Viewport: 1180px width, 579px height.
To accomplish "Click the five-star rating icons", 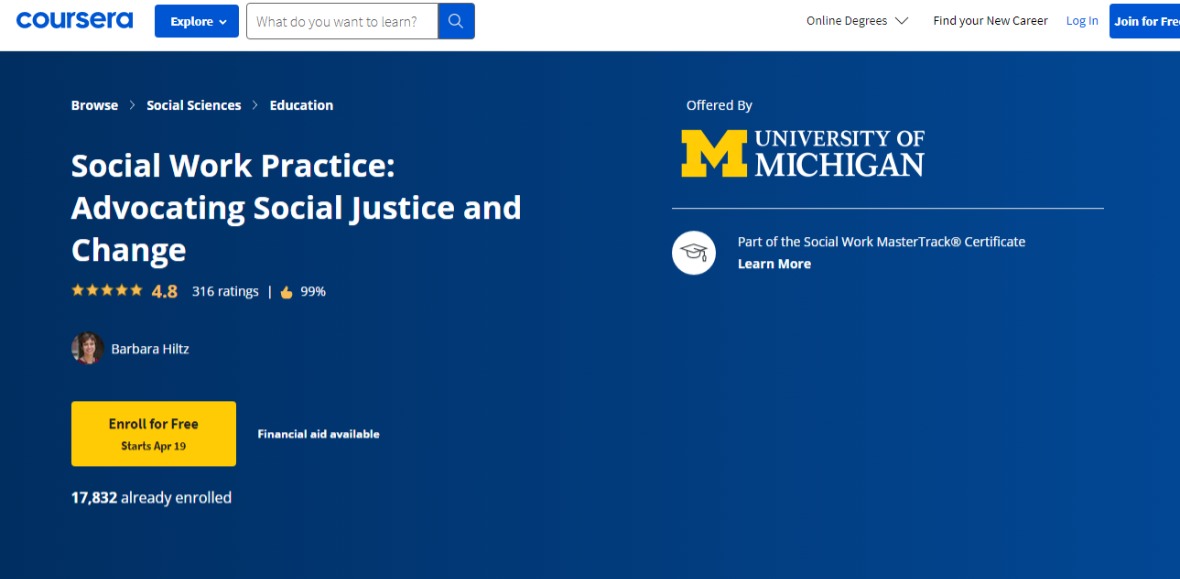I will [106, 291].
